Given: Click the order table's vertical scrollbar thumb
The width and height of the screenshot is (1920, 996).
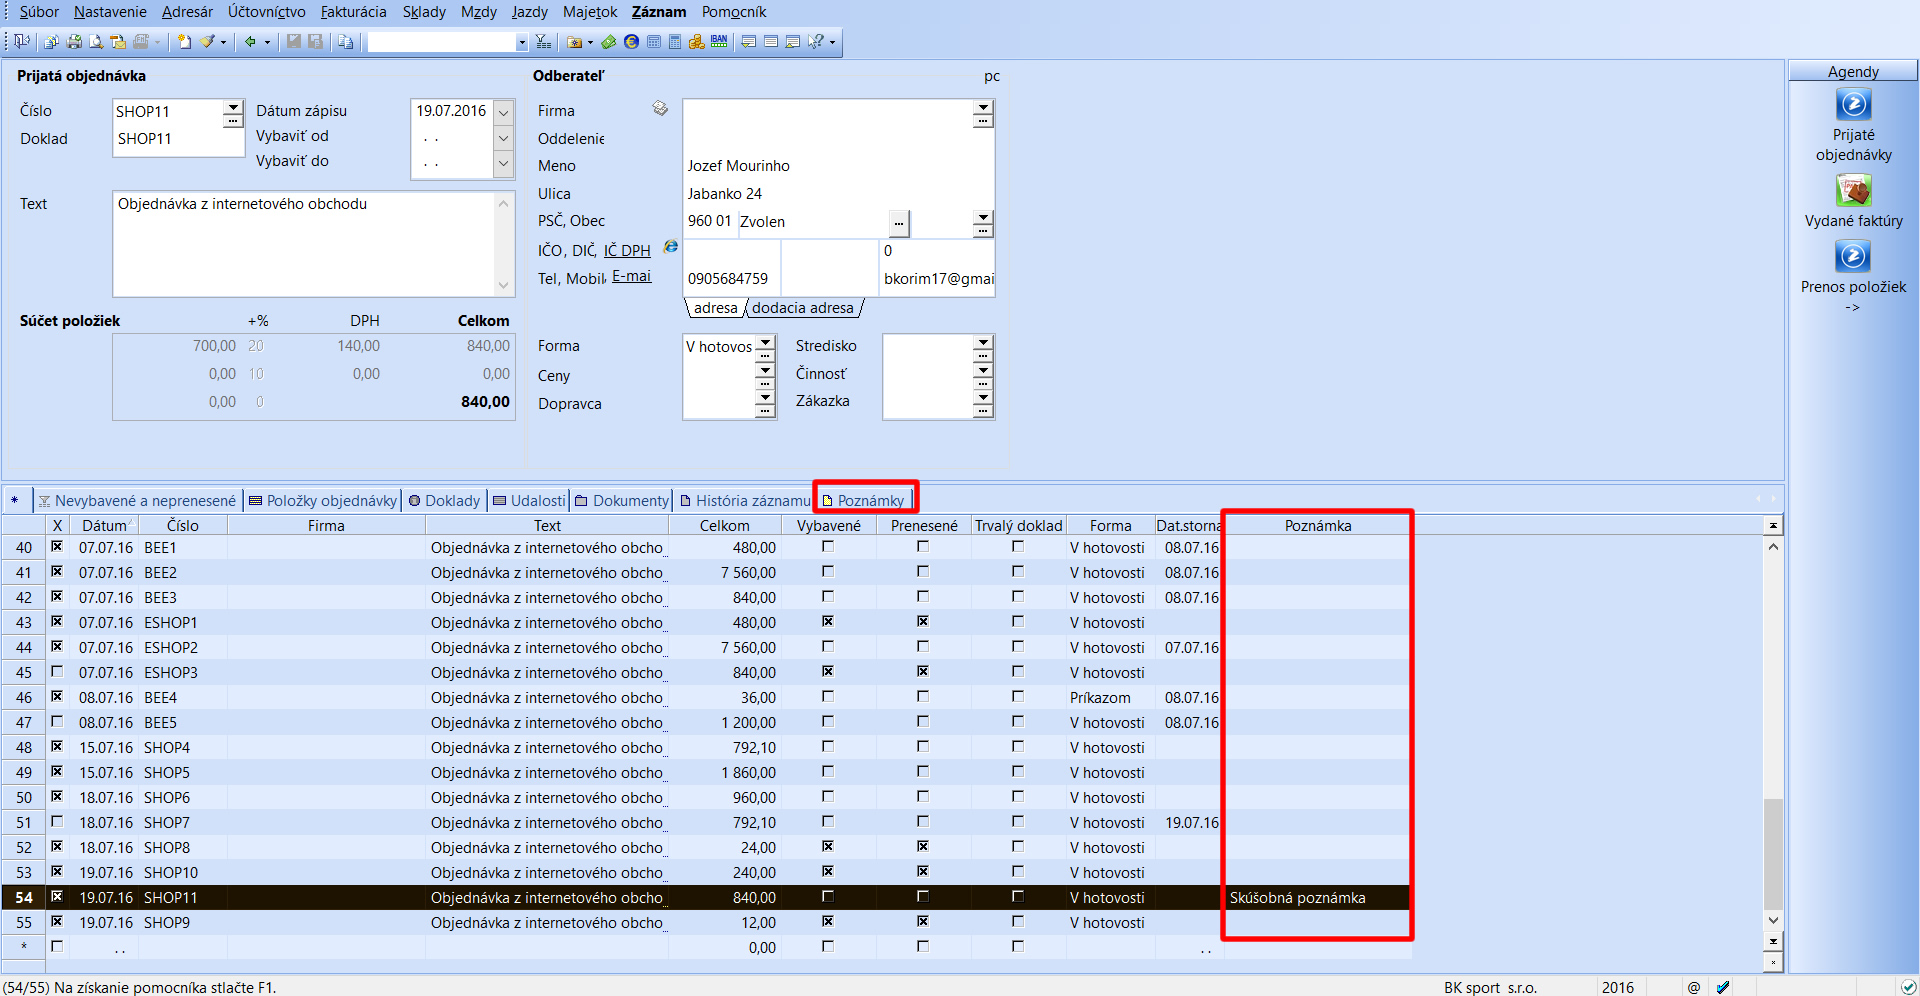Looking at the screenshot, I should click(1773, 852).
